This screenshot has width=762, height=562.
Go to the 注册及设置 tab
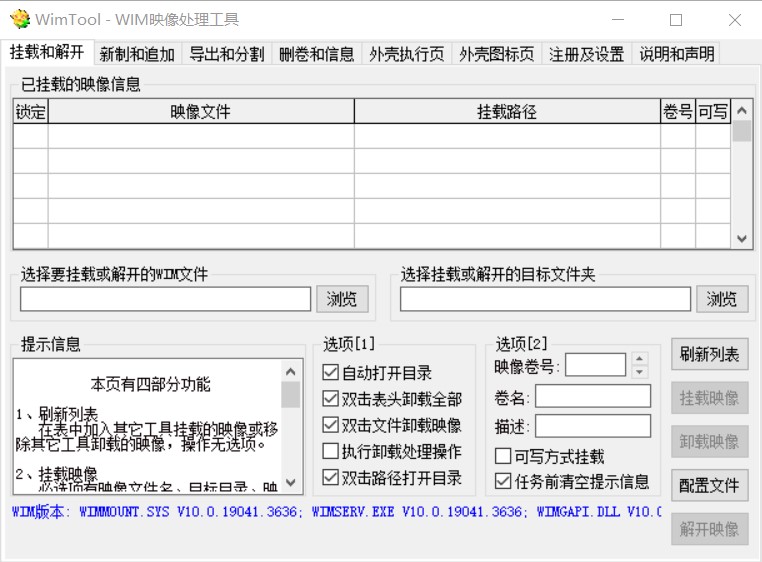pyautogui.click(x=587, y=53)
